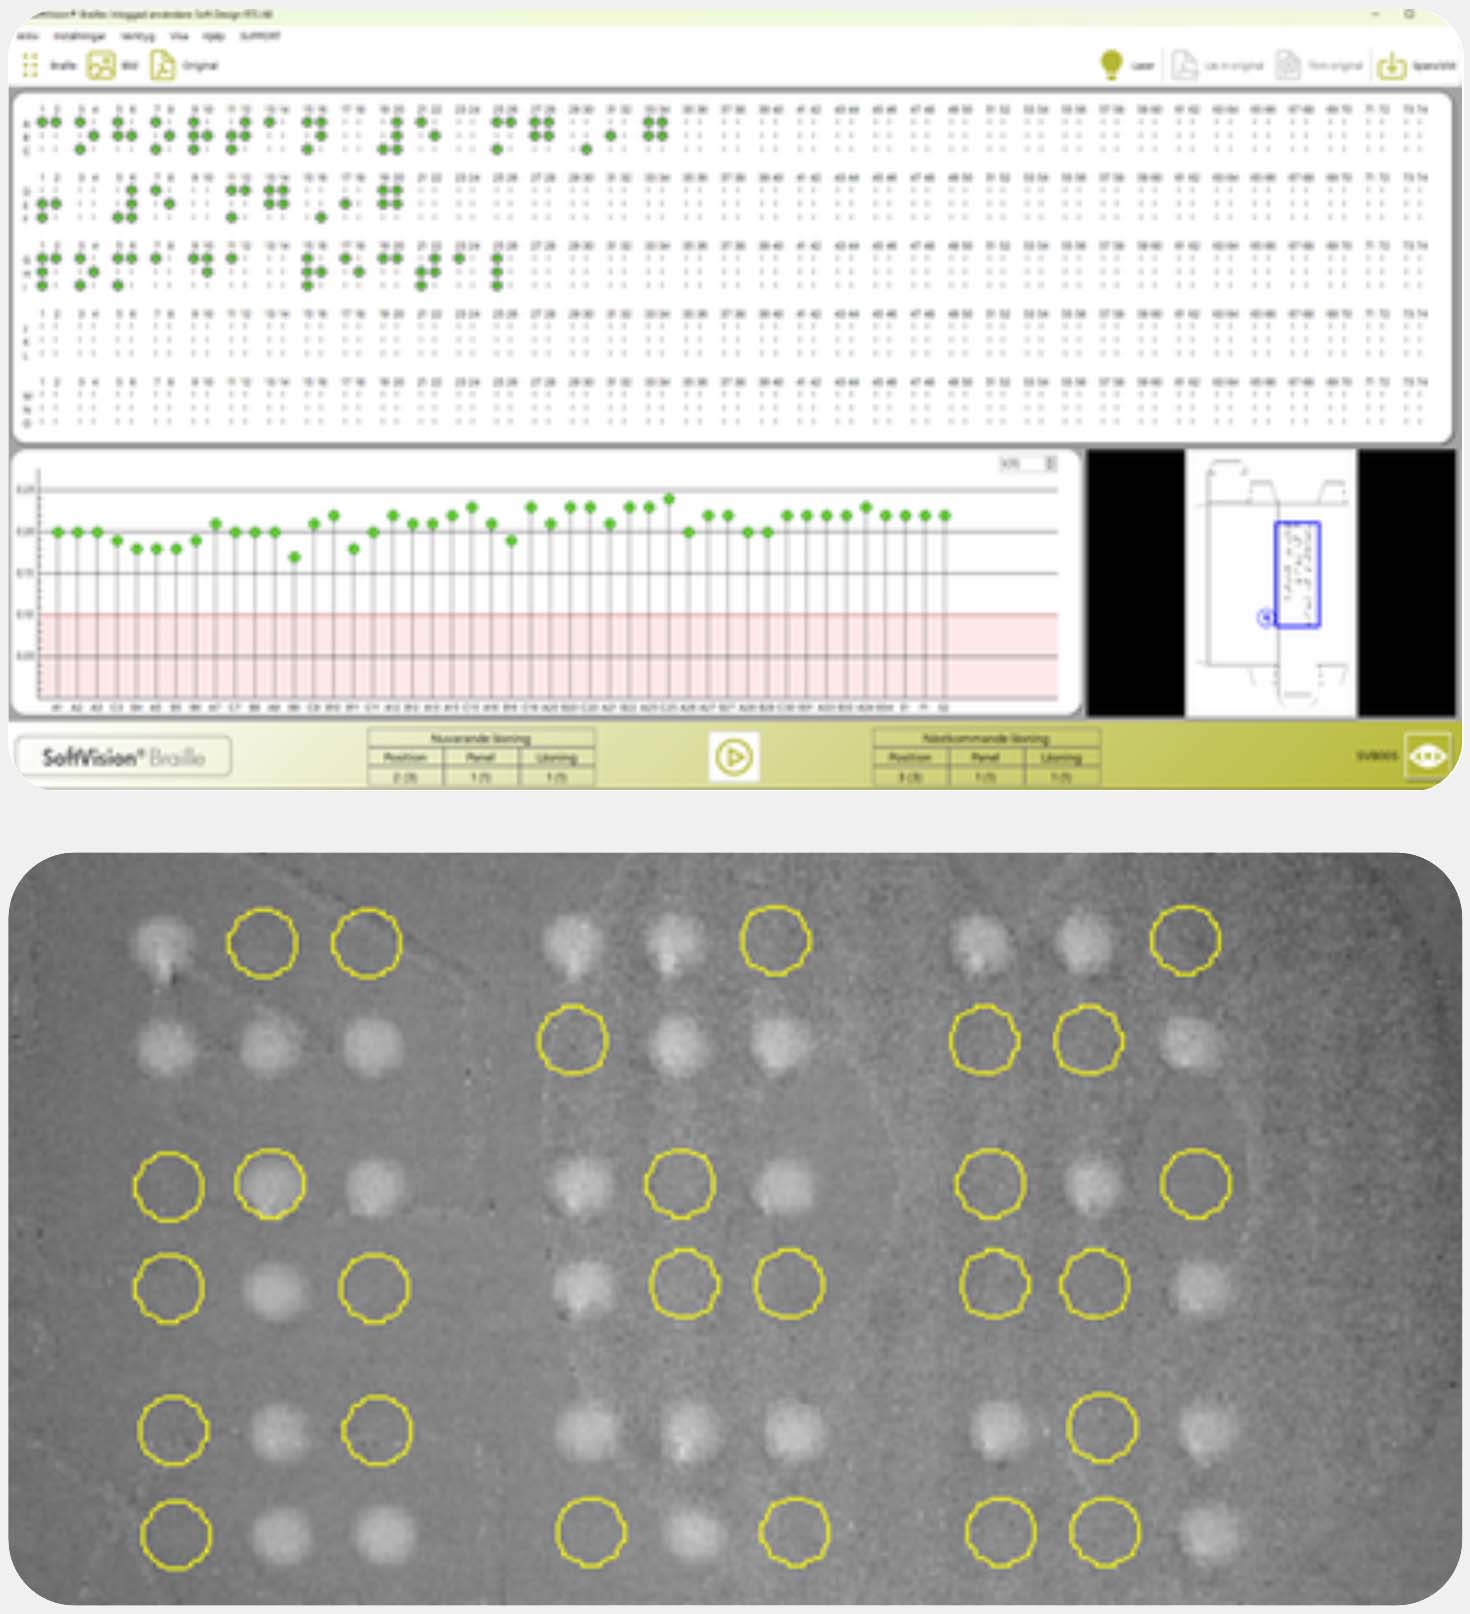Click the SoftVision Braille logo button
The height and width of the screenshot is (1614, 1470).
[x=123, y=757]
